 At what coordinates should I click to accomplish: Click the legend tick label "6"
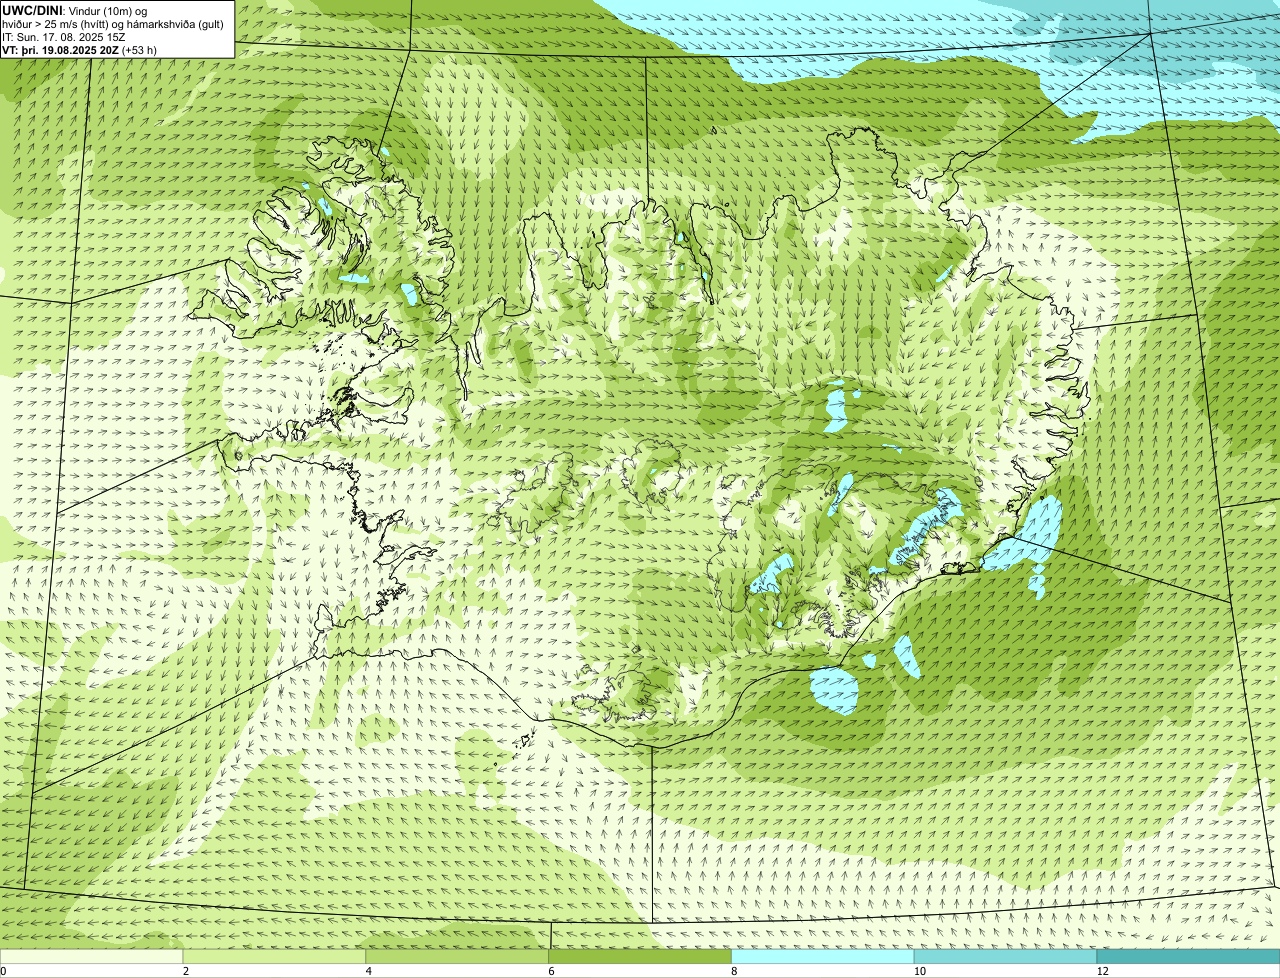click(551, 971)
